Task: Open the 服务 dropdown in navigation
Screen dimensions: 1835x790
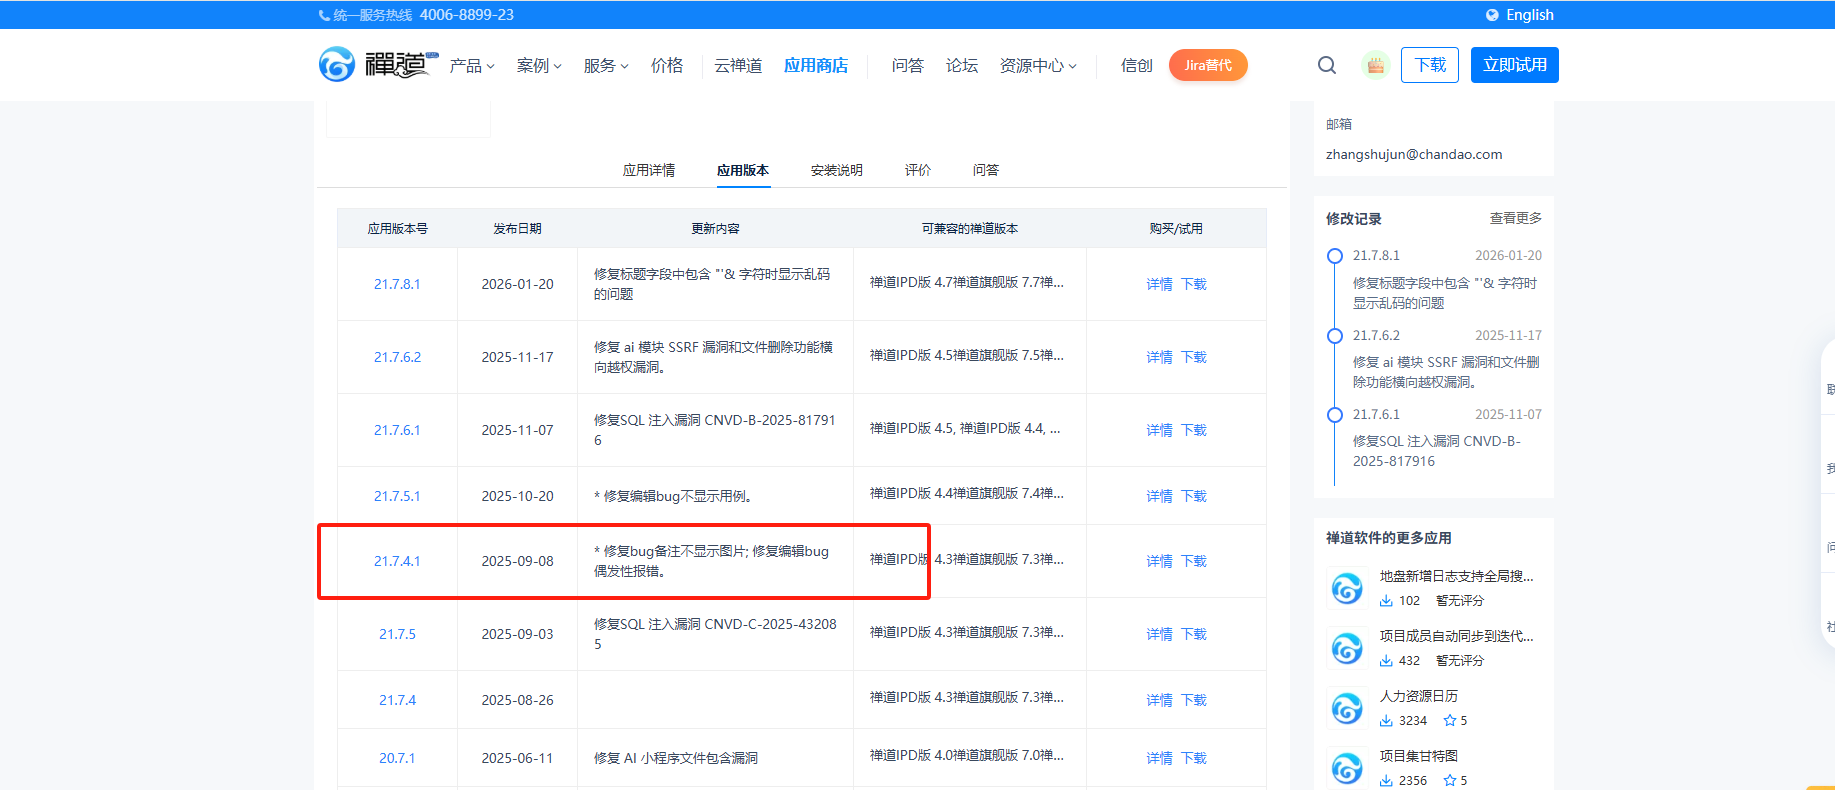Action: pos(606,66)
